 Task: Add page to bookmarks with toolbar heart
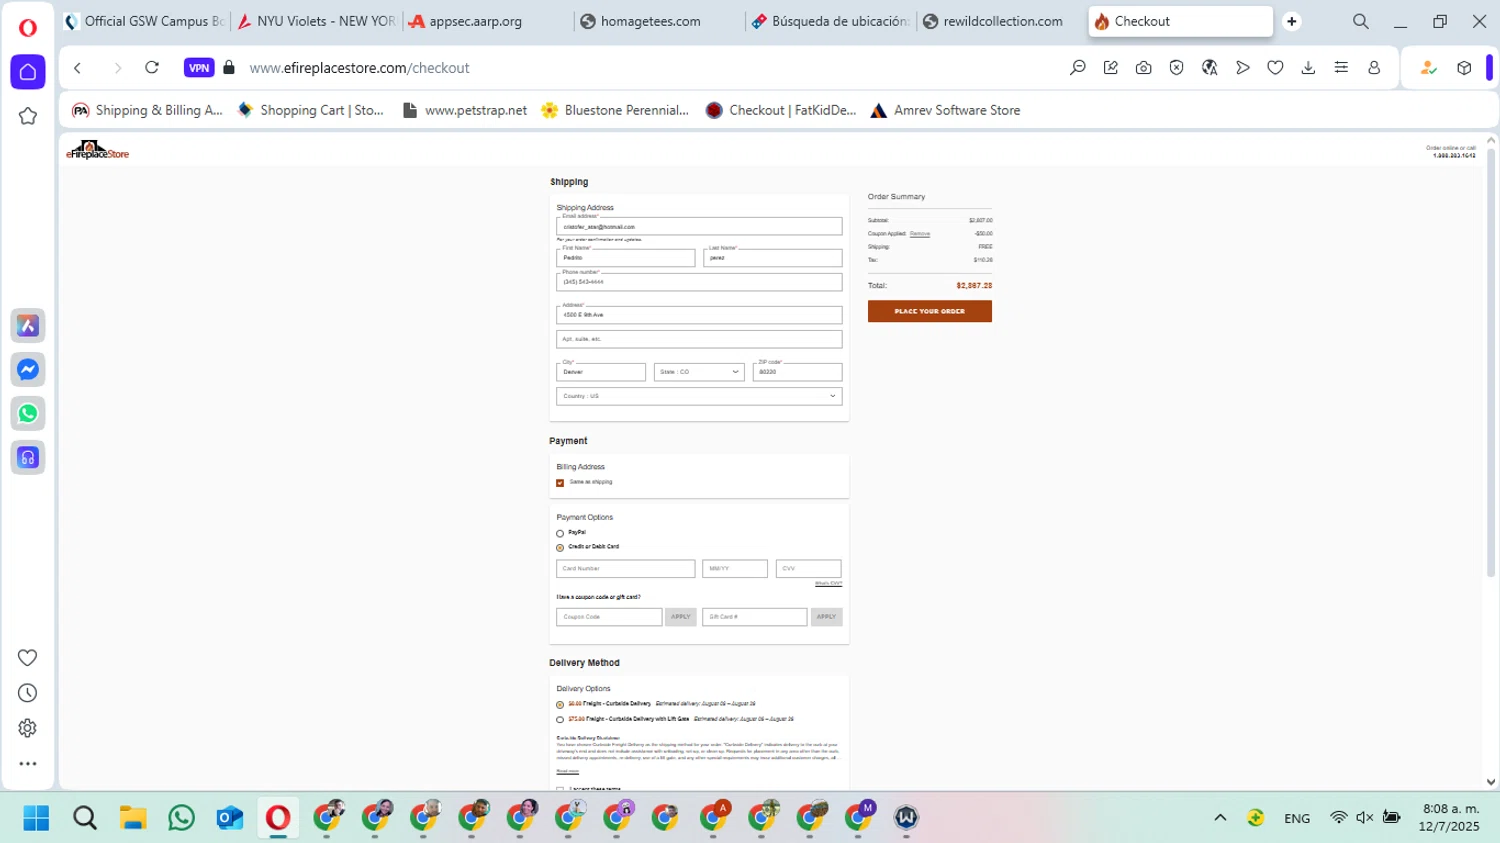point(1275,68)
